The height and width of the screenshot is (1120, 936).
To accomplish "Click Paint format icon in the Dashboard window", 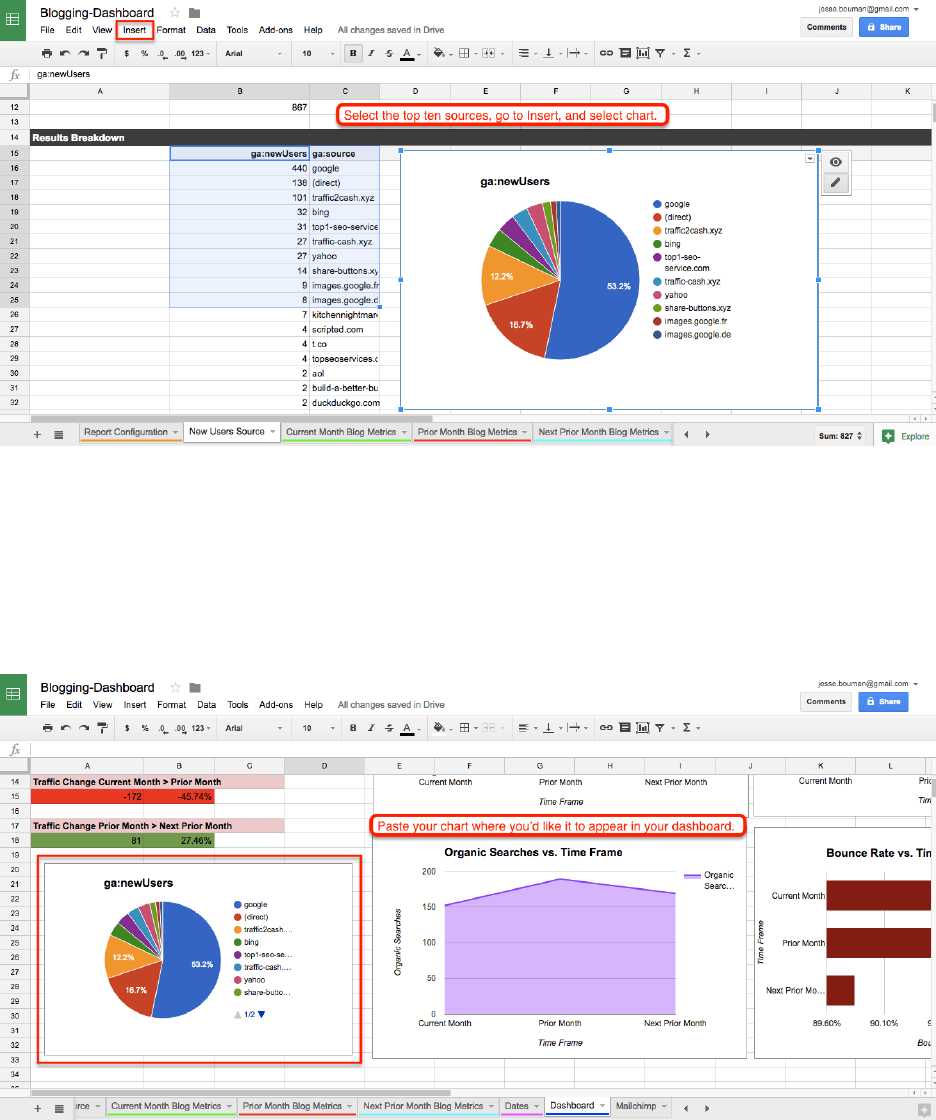I will [102, 728].
